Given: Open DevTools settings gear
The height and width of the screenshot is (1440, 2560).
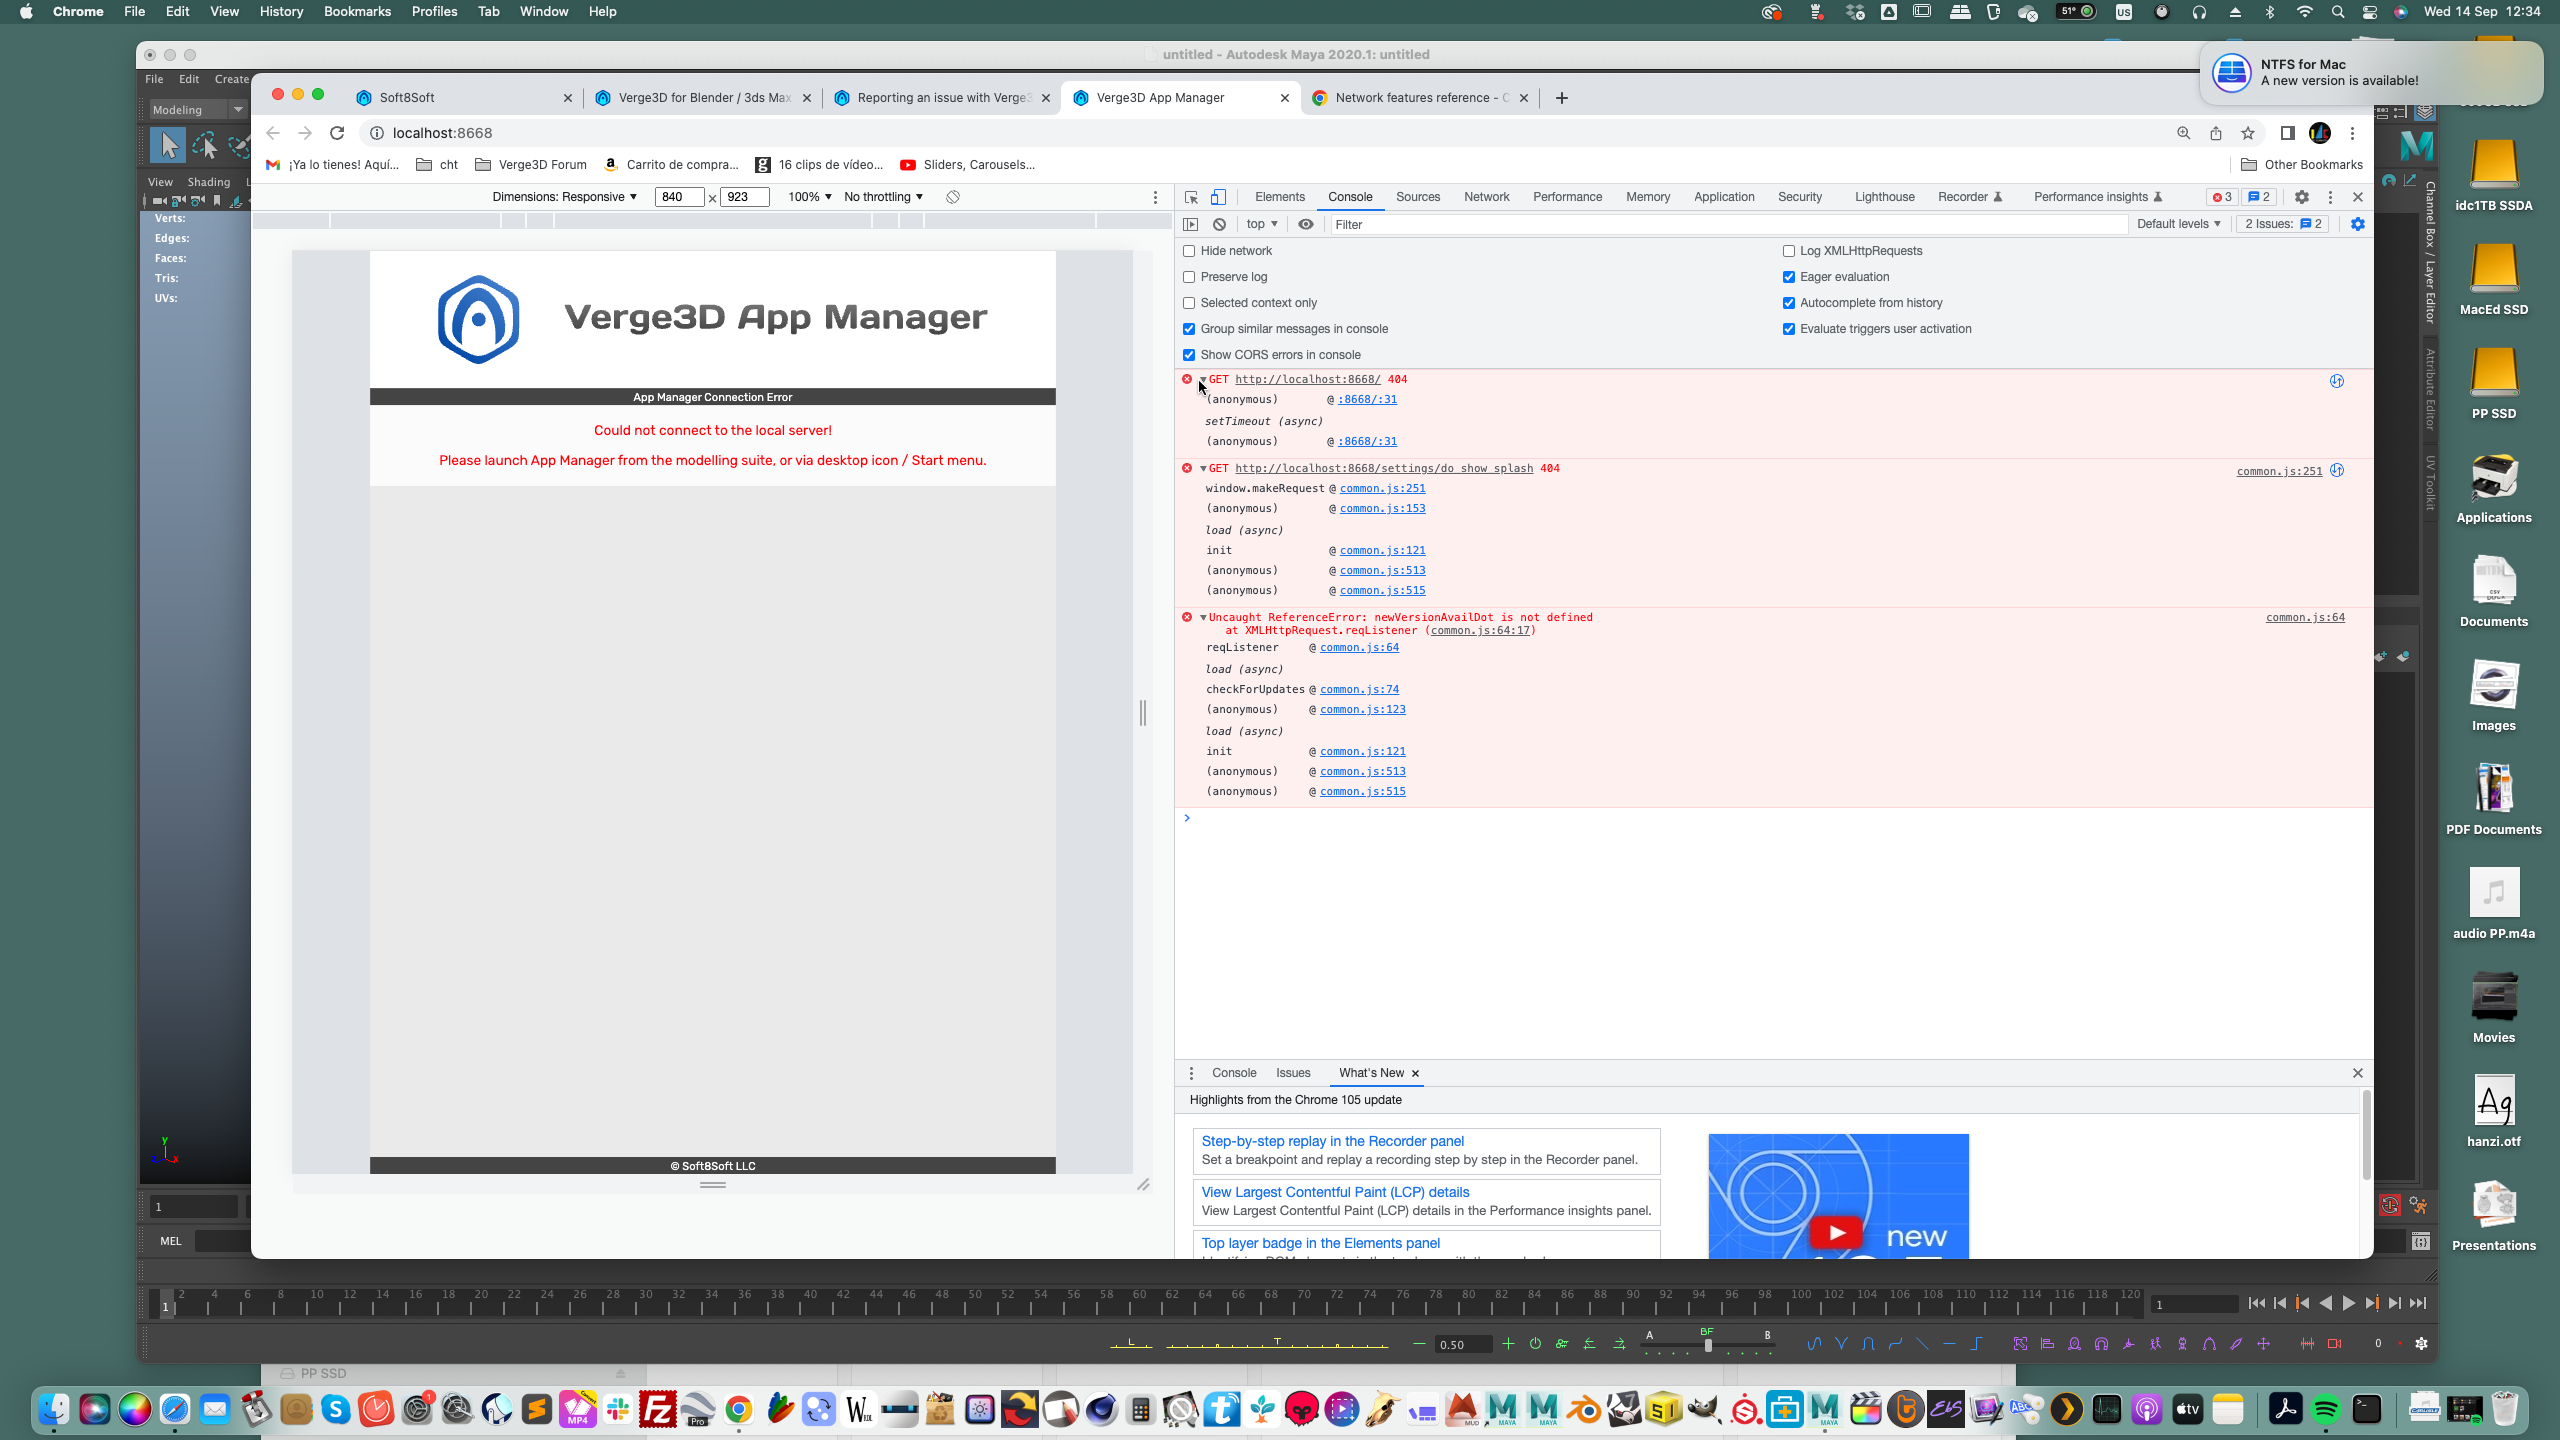Looking at the screenshot, I should (2302, 197).
